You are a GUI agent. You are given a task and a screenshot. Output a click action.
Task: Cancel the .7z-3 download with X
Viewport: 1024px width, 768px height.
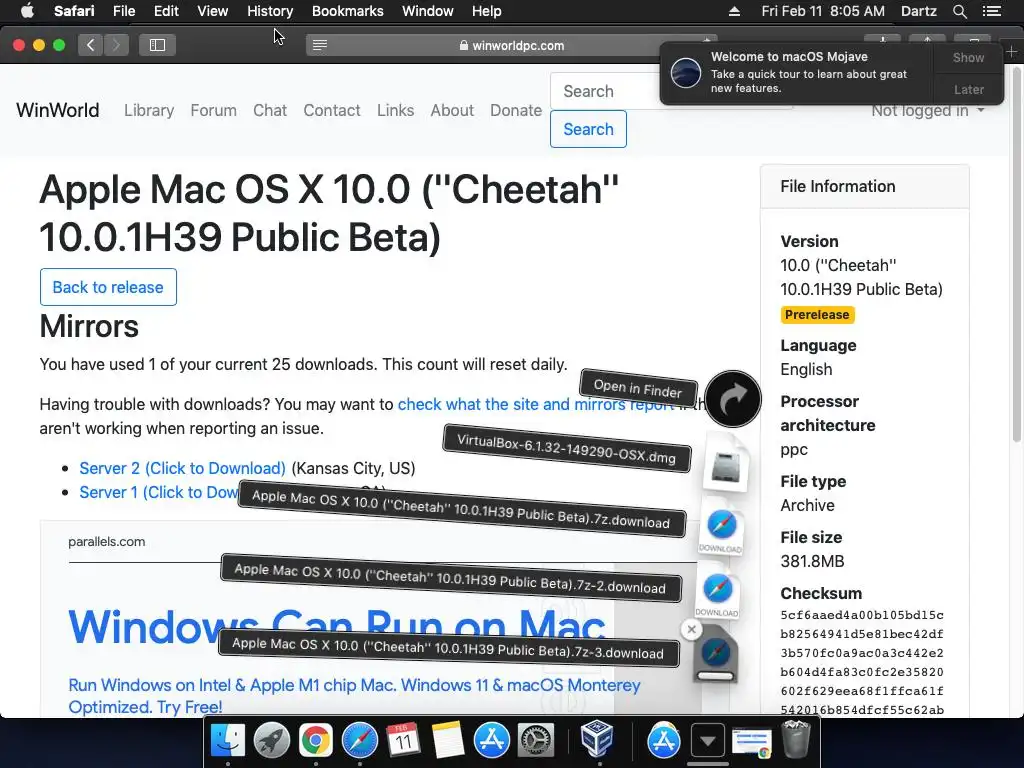[x=692, y=630]
